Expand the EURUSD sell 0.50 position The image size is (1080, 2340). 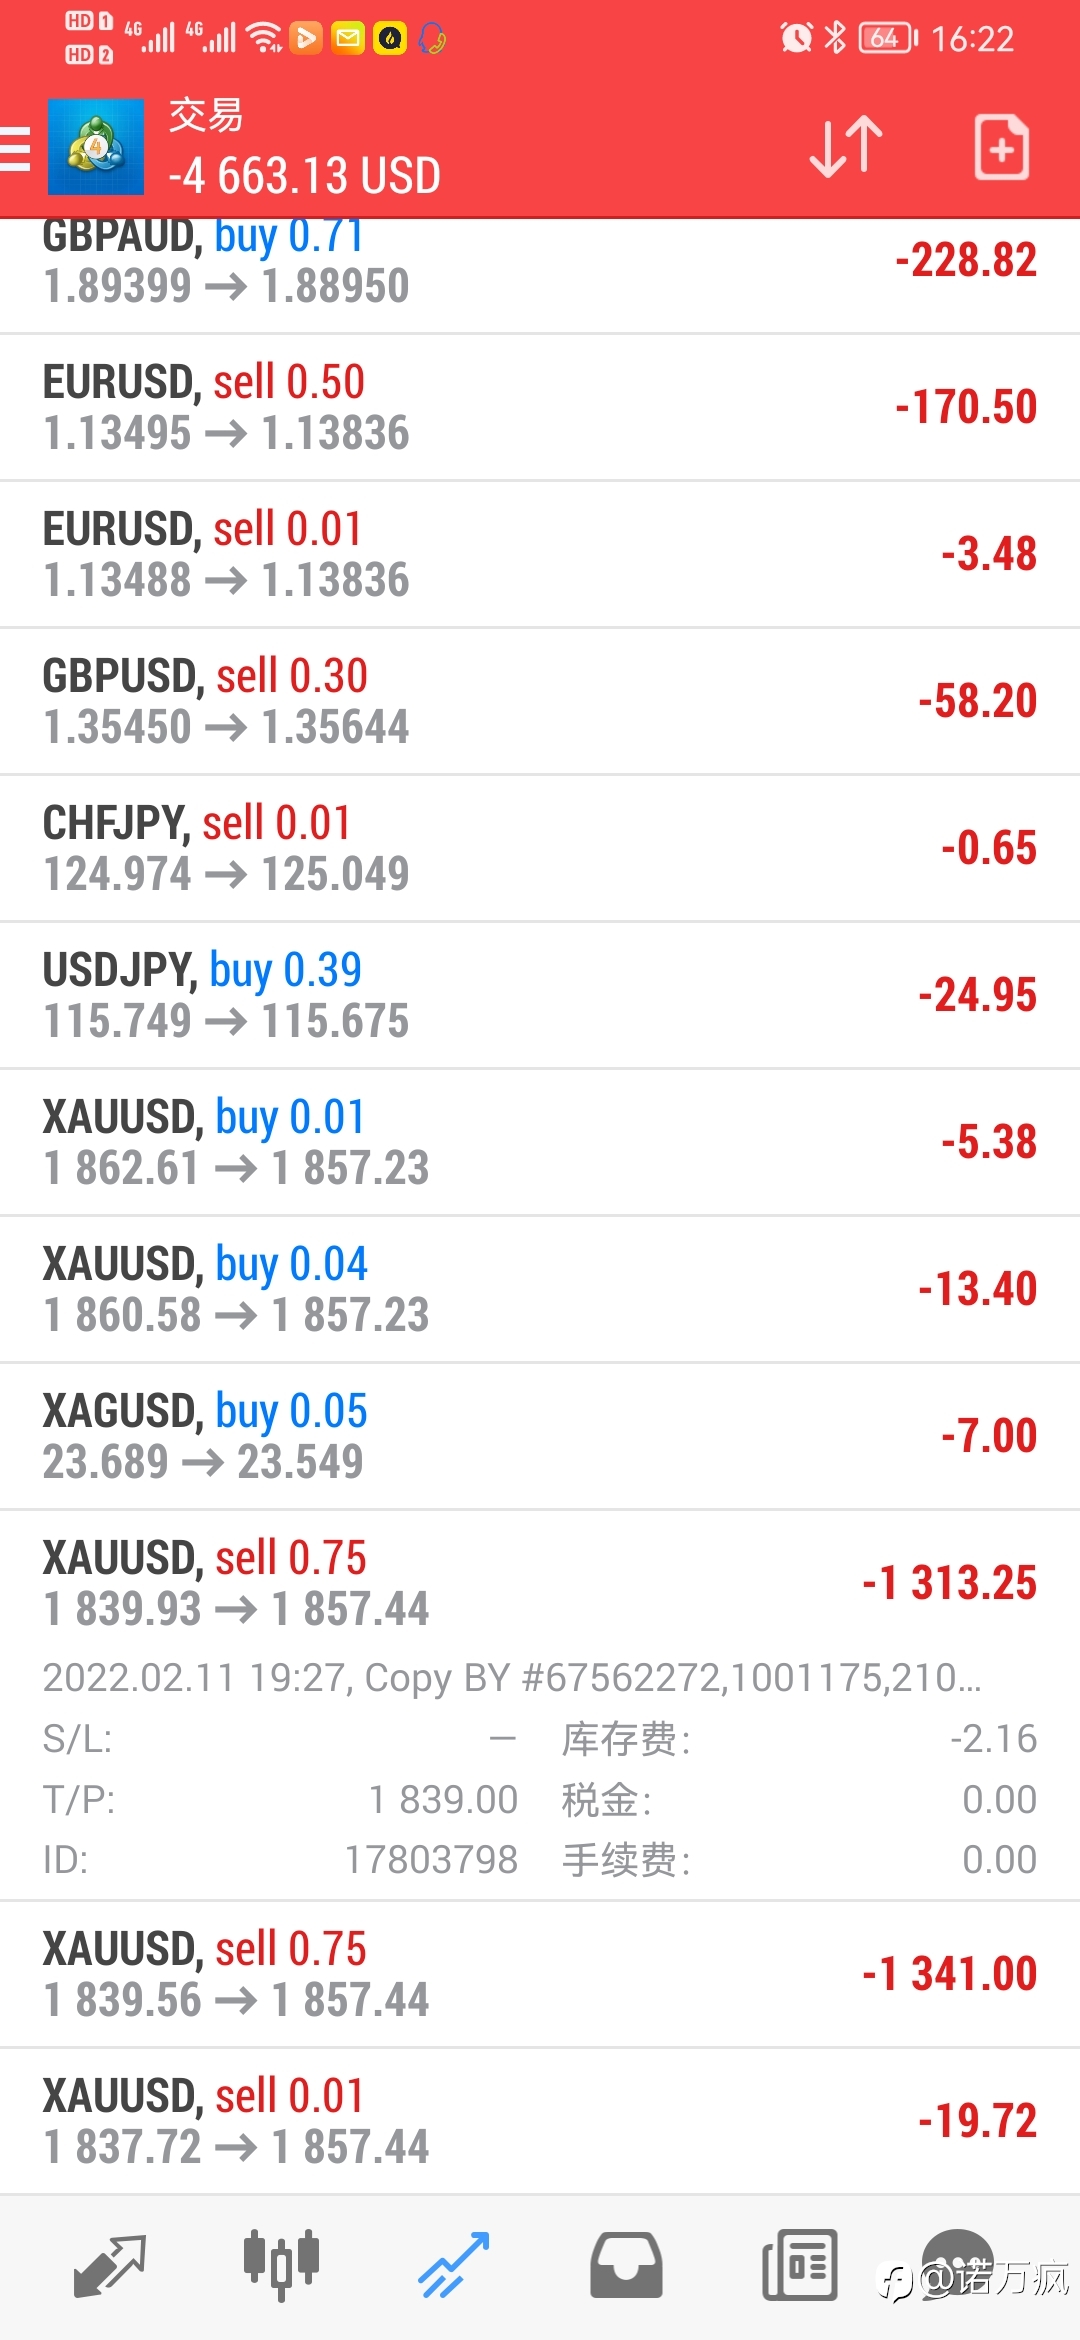tap(540, 407)
